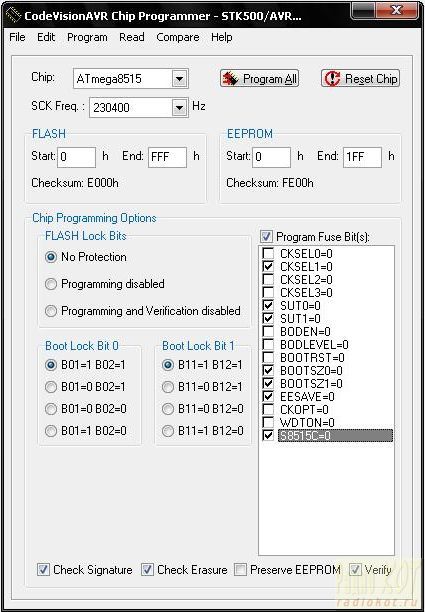
Task: Select B01=0 B02=0 boot lock option
Action: 51,409
